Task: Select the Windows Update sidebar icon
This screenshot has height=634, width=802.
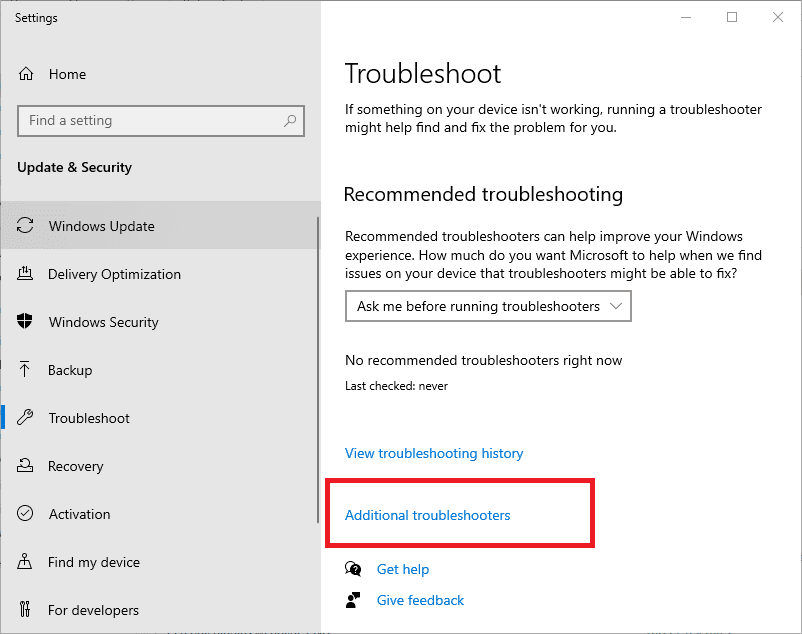Action: click(29, 226)
